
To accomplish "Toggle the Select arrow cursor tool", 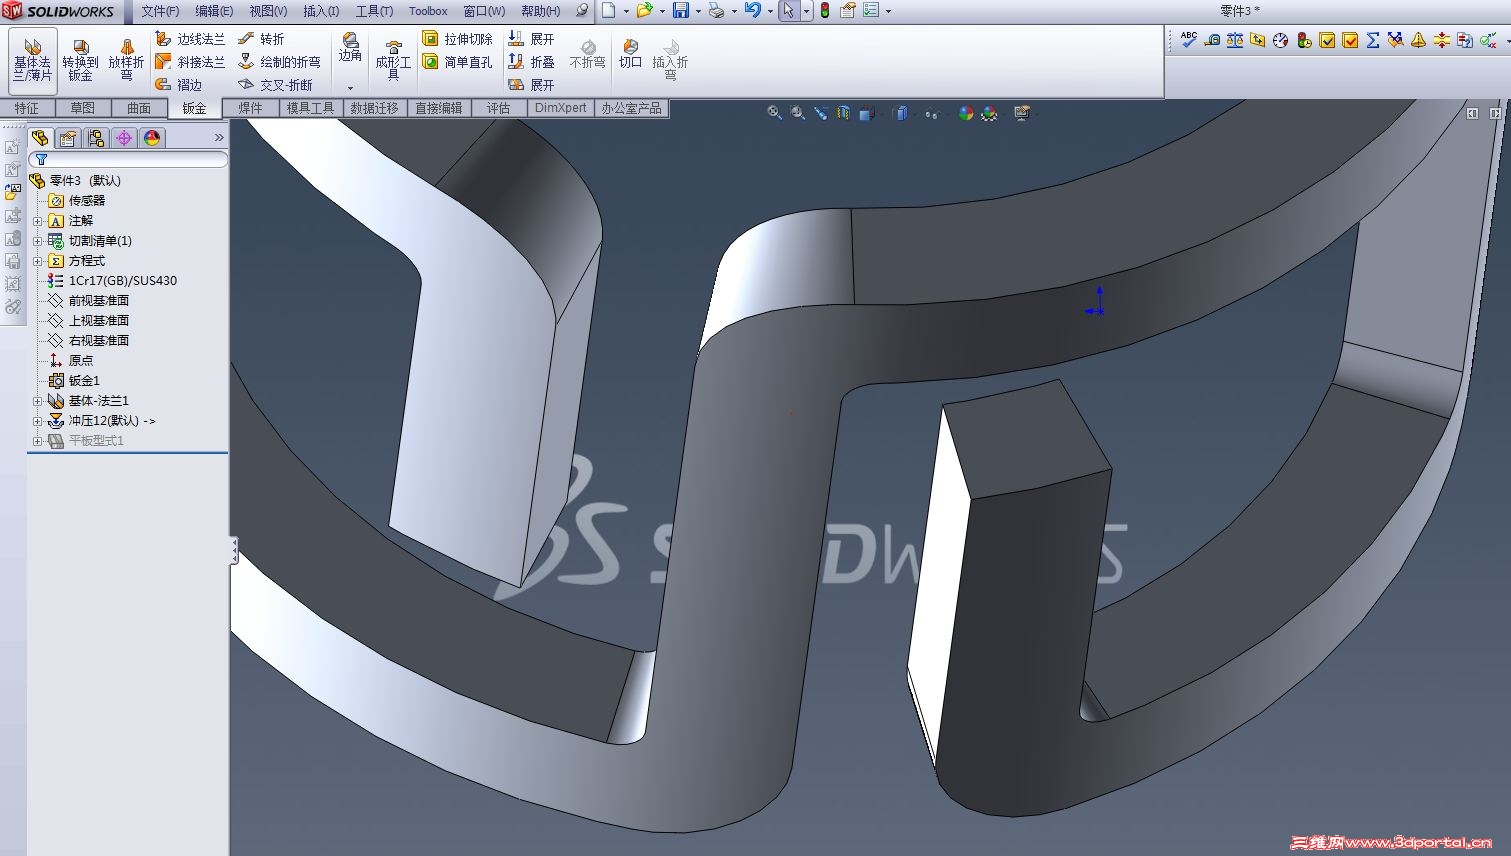I will coord(789,11).
